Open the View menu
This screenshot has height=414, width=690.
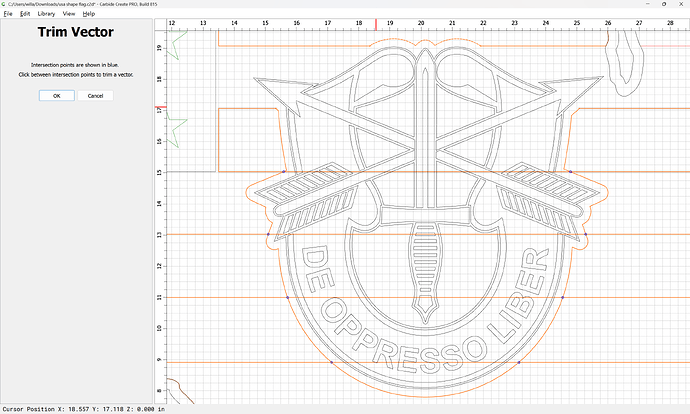pos(69,14)
